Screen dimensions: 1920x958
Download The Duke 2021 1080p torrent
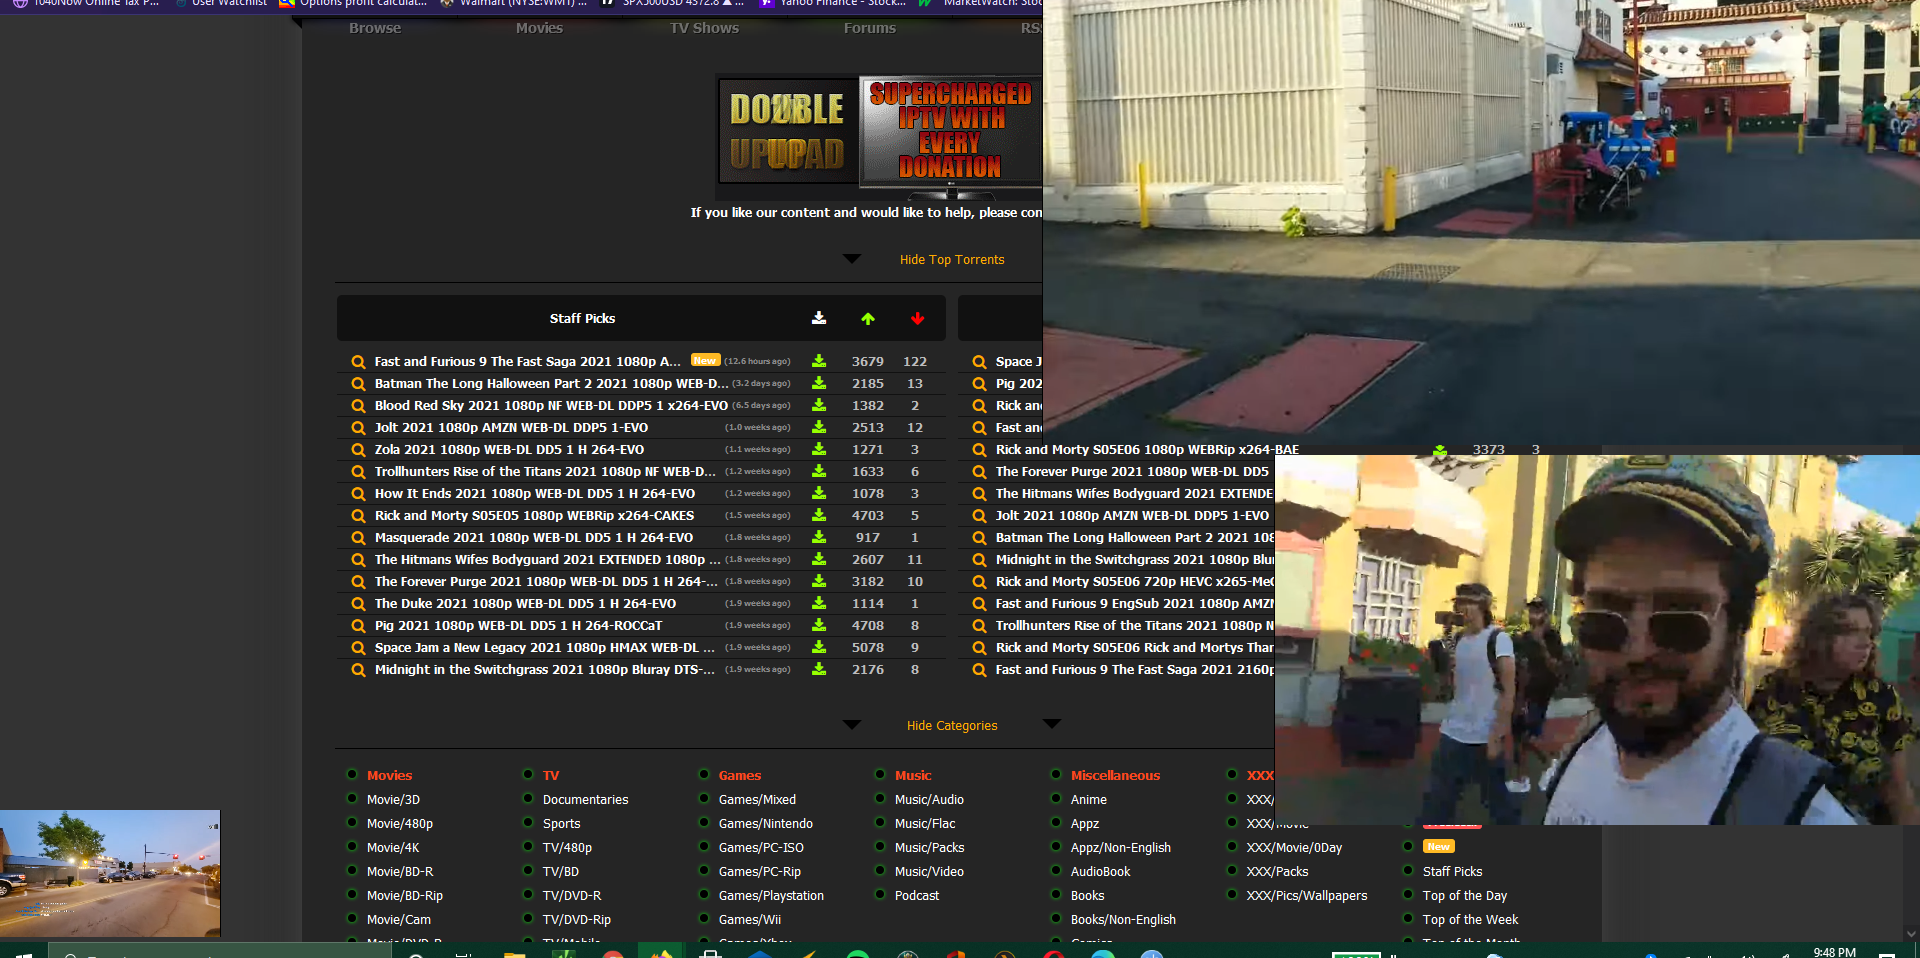(x=819, y=603)
